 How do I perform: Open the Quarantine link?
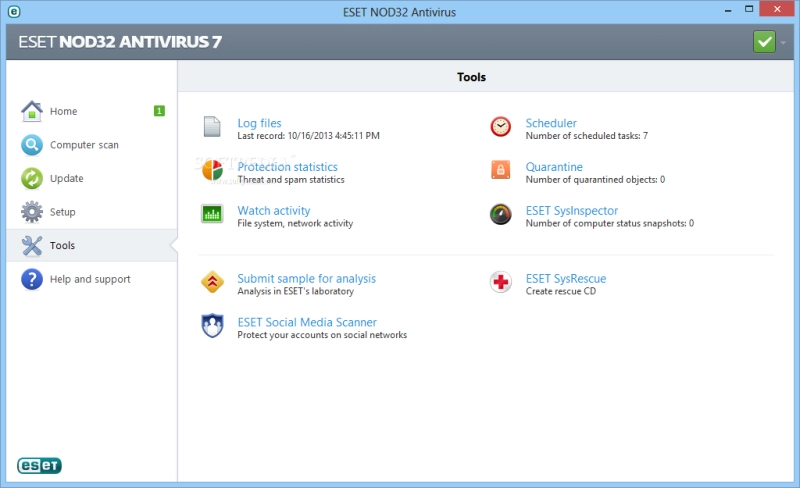click(554, 167)
